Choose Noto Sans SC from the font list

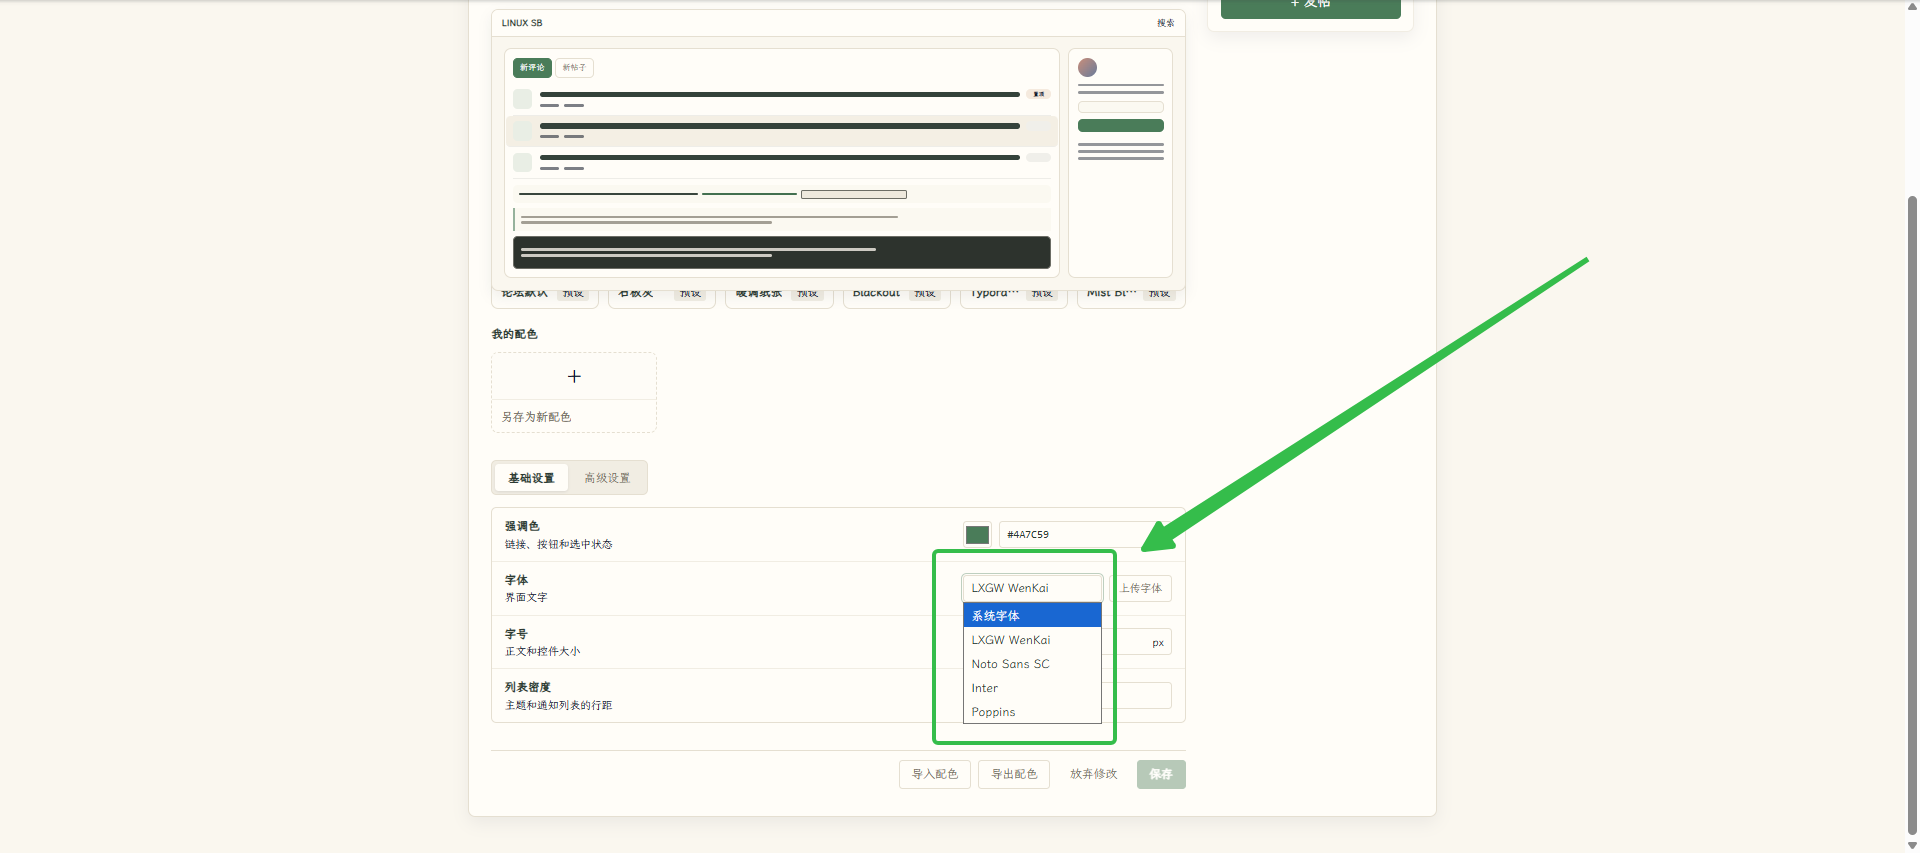(1032, 664)
